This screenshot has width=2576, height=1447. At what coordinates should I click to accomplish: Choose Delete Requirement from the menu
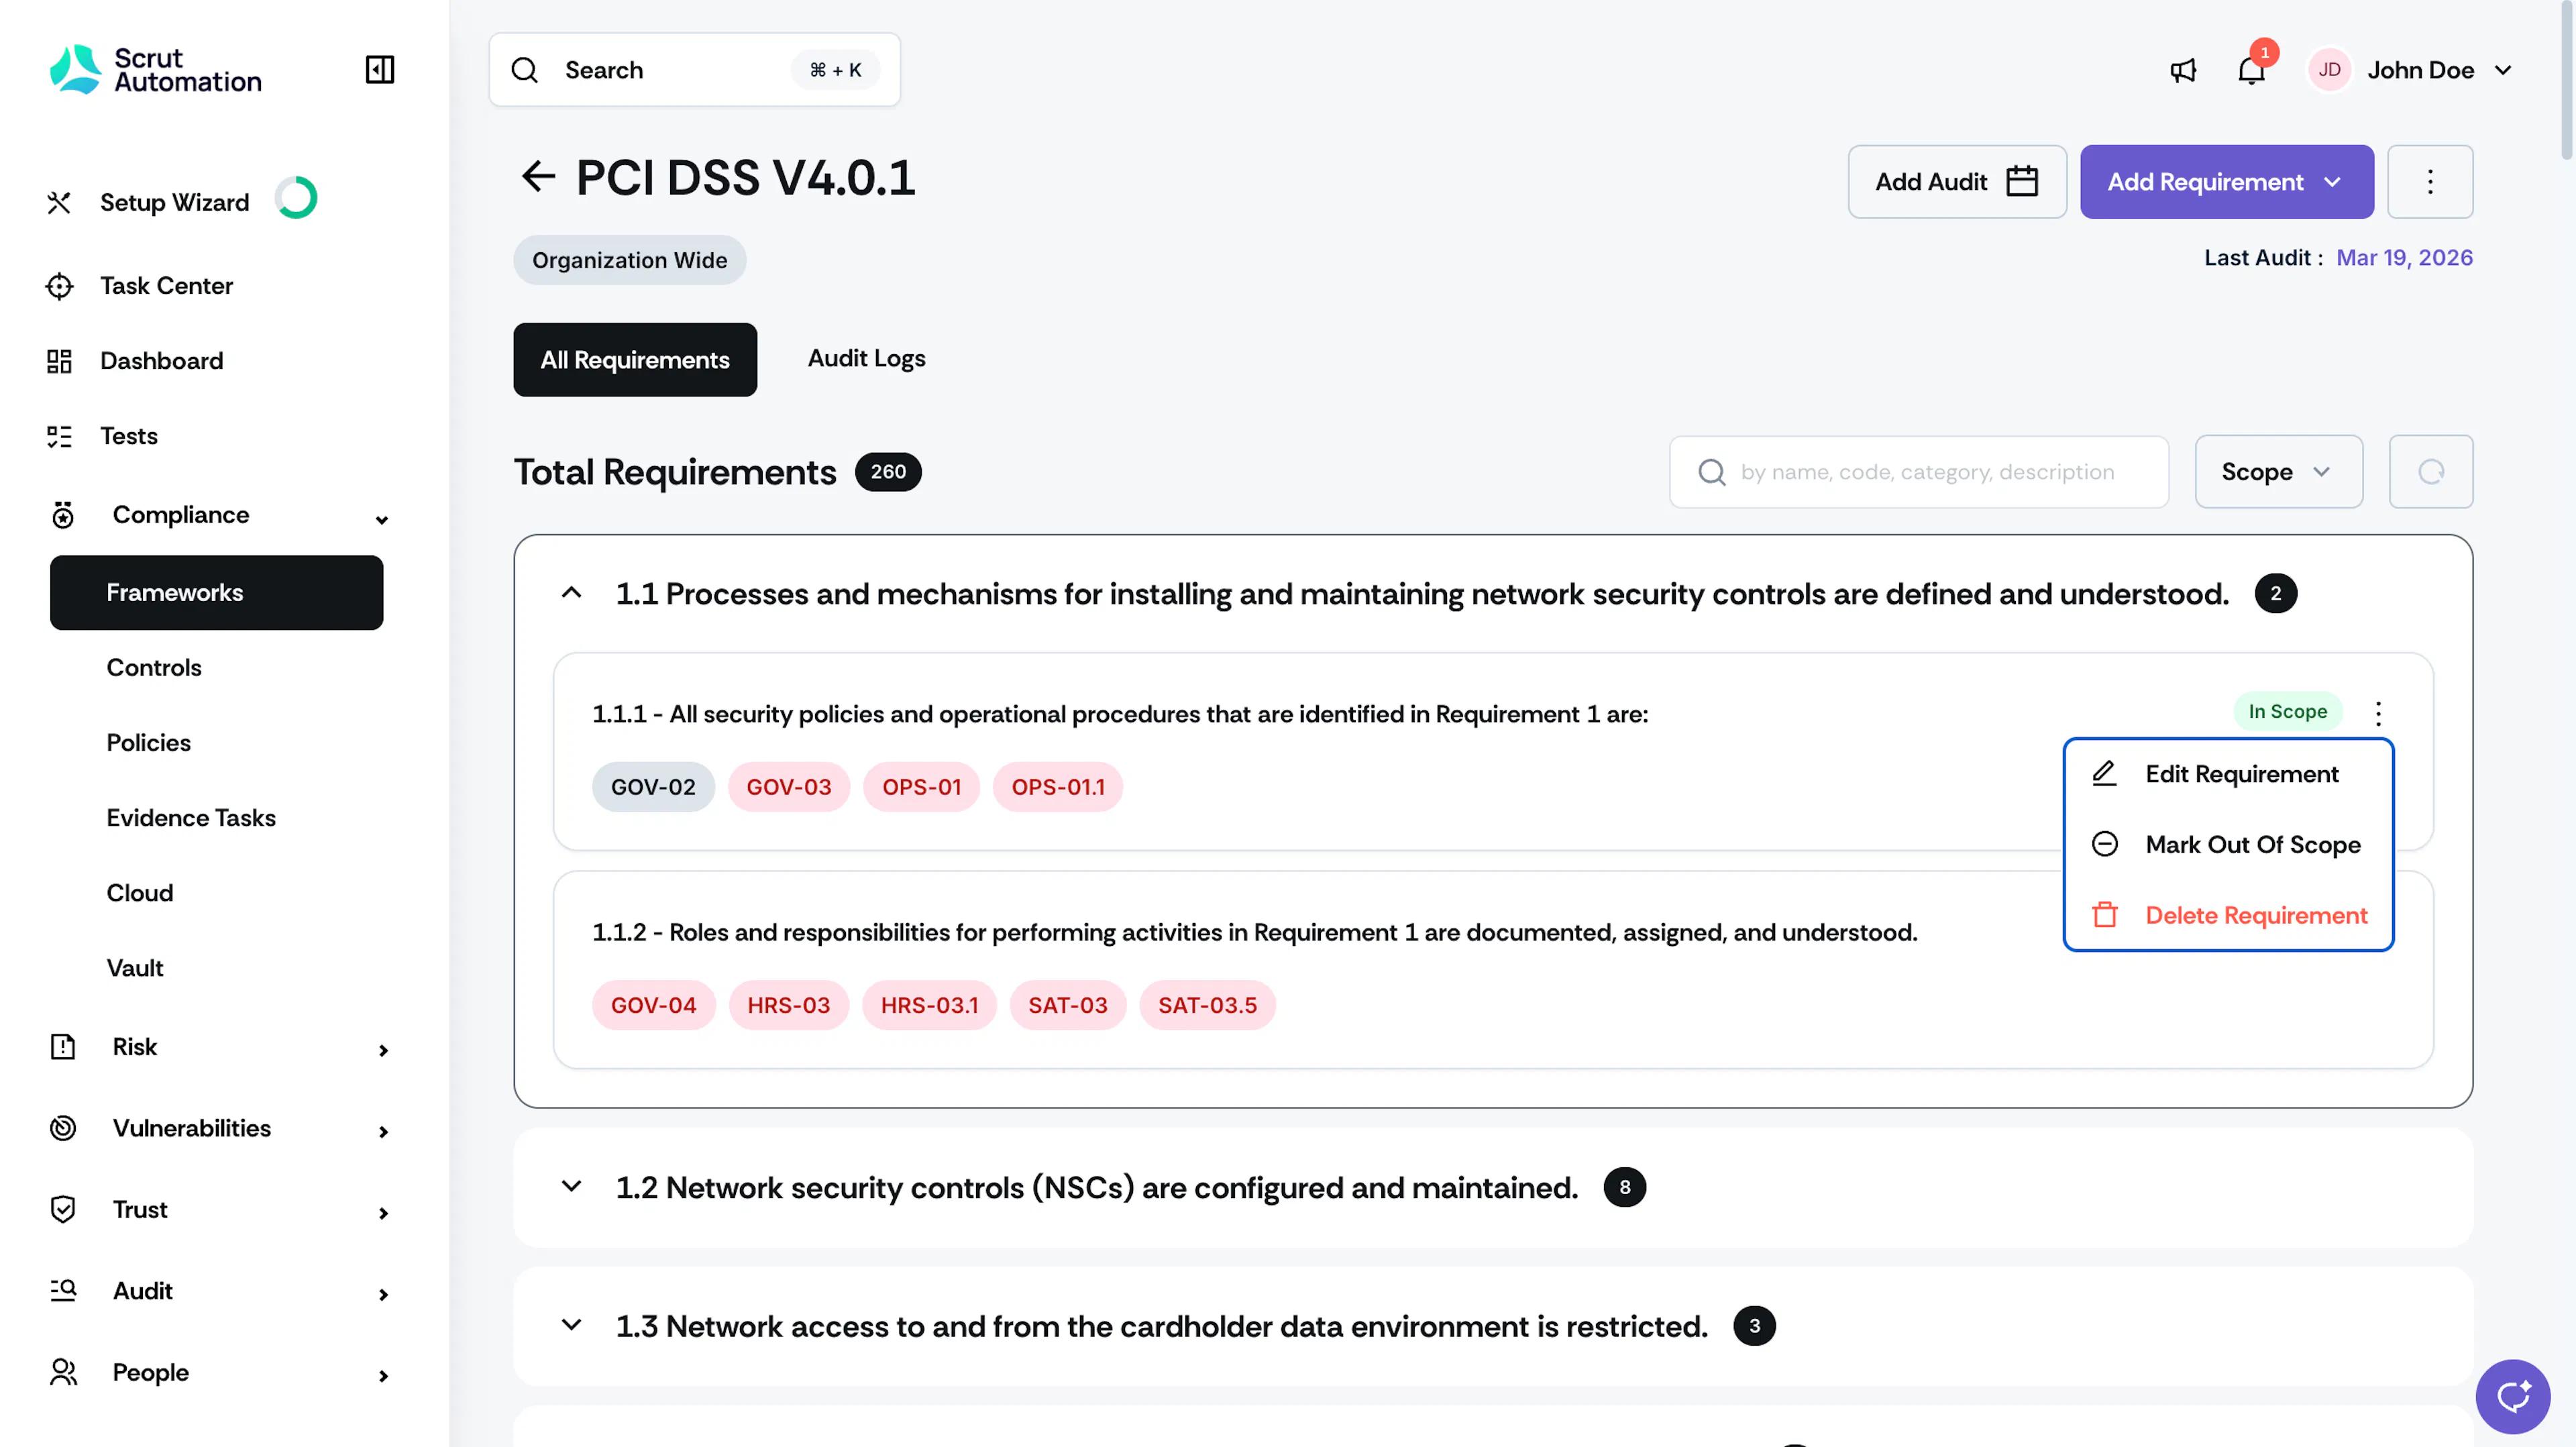click(x=2227, y=915)
